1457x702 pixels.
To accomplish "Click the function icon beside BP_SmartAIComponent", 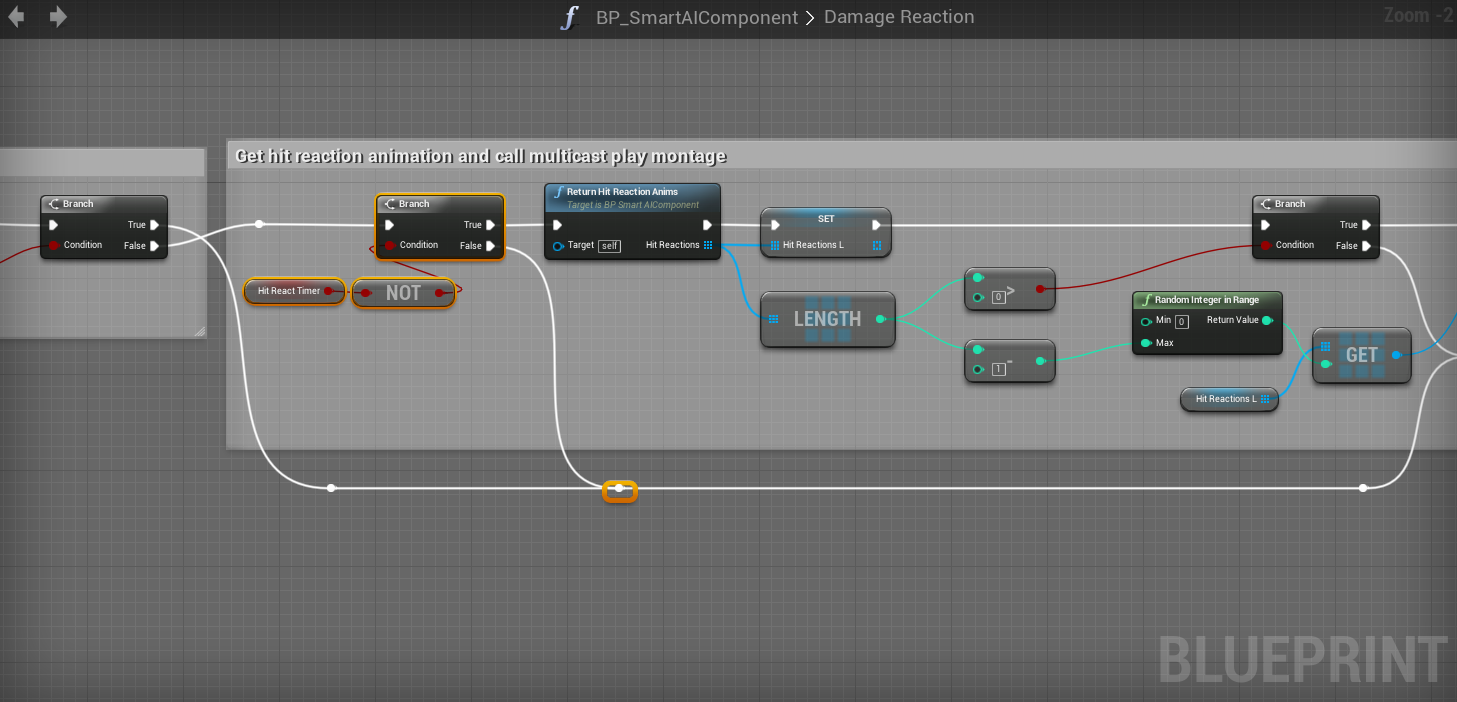I will [569, 18].
